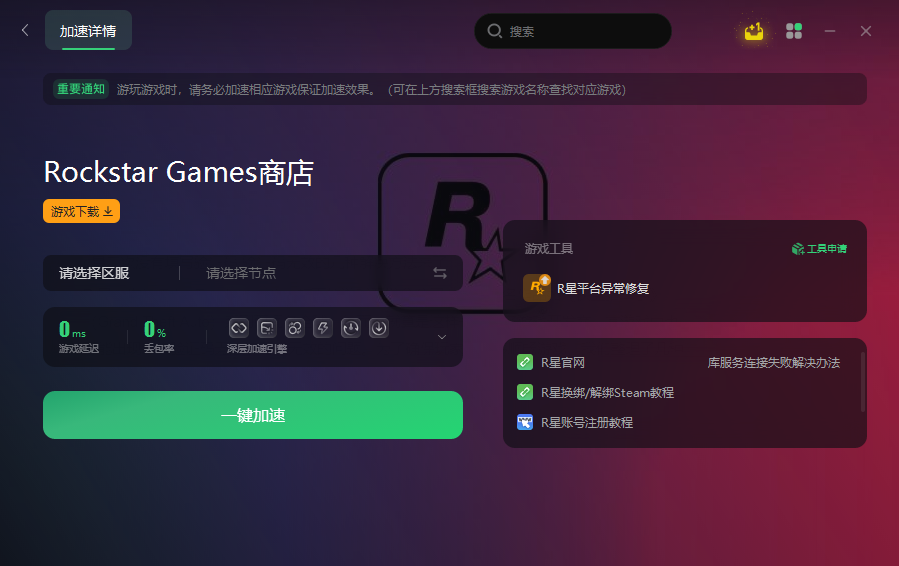Close the accelerator window
The height and width of the screenshot is (566, 899).
[x=866, y=31]
